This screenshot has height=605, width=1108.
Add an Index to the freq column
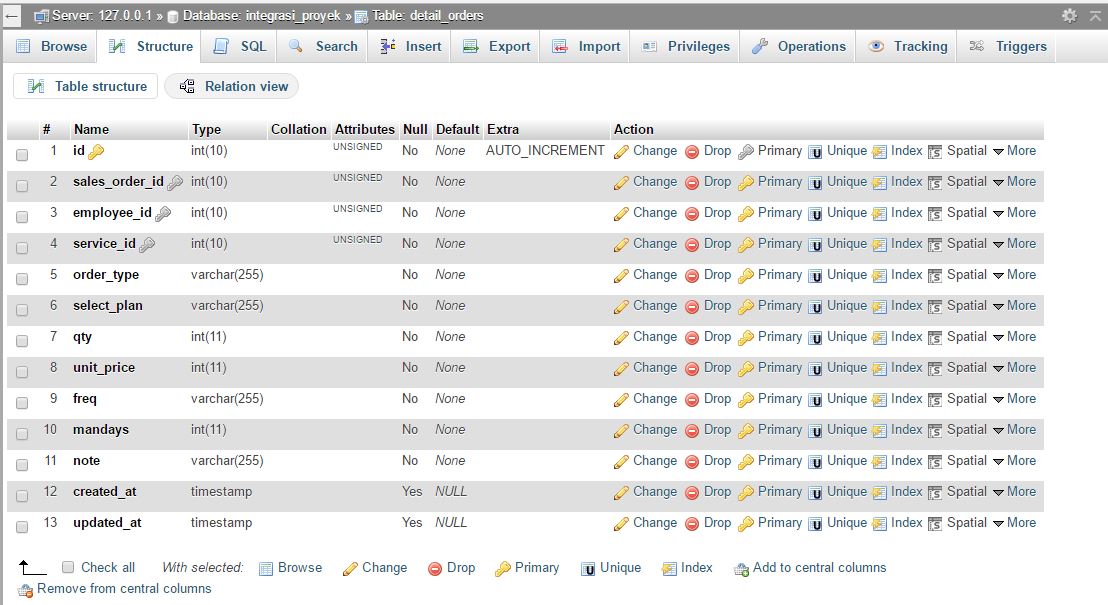point(904,399)
